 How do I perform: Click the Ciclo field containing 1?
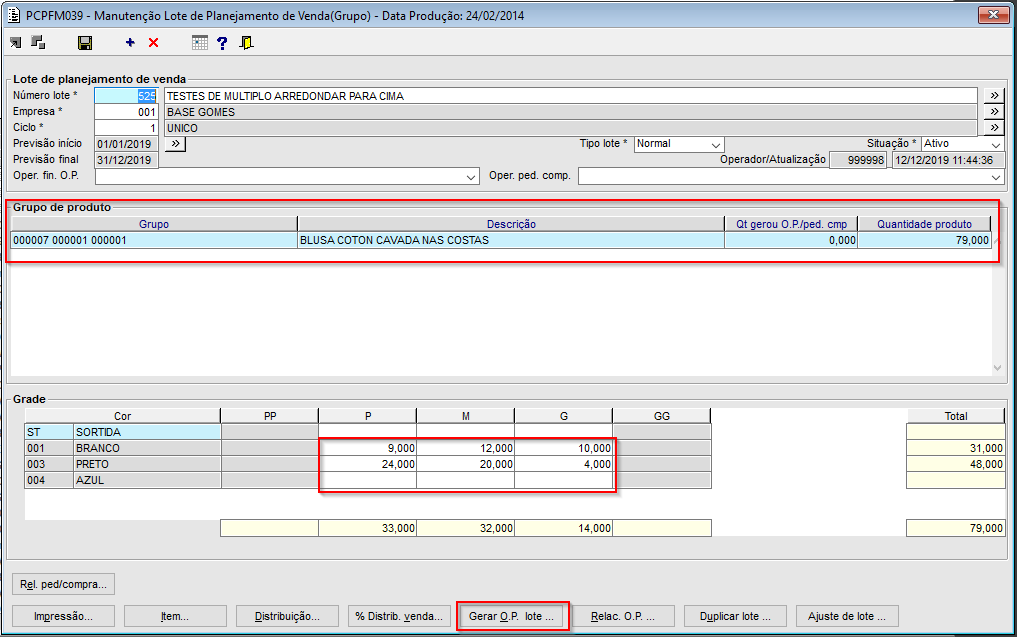(x=126, y=128)
